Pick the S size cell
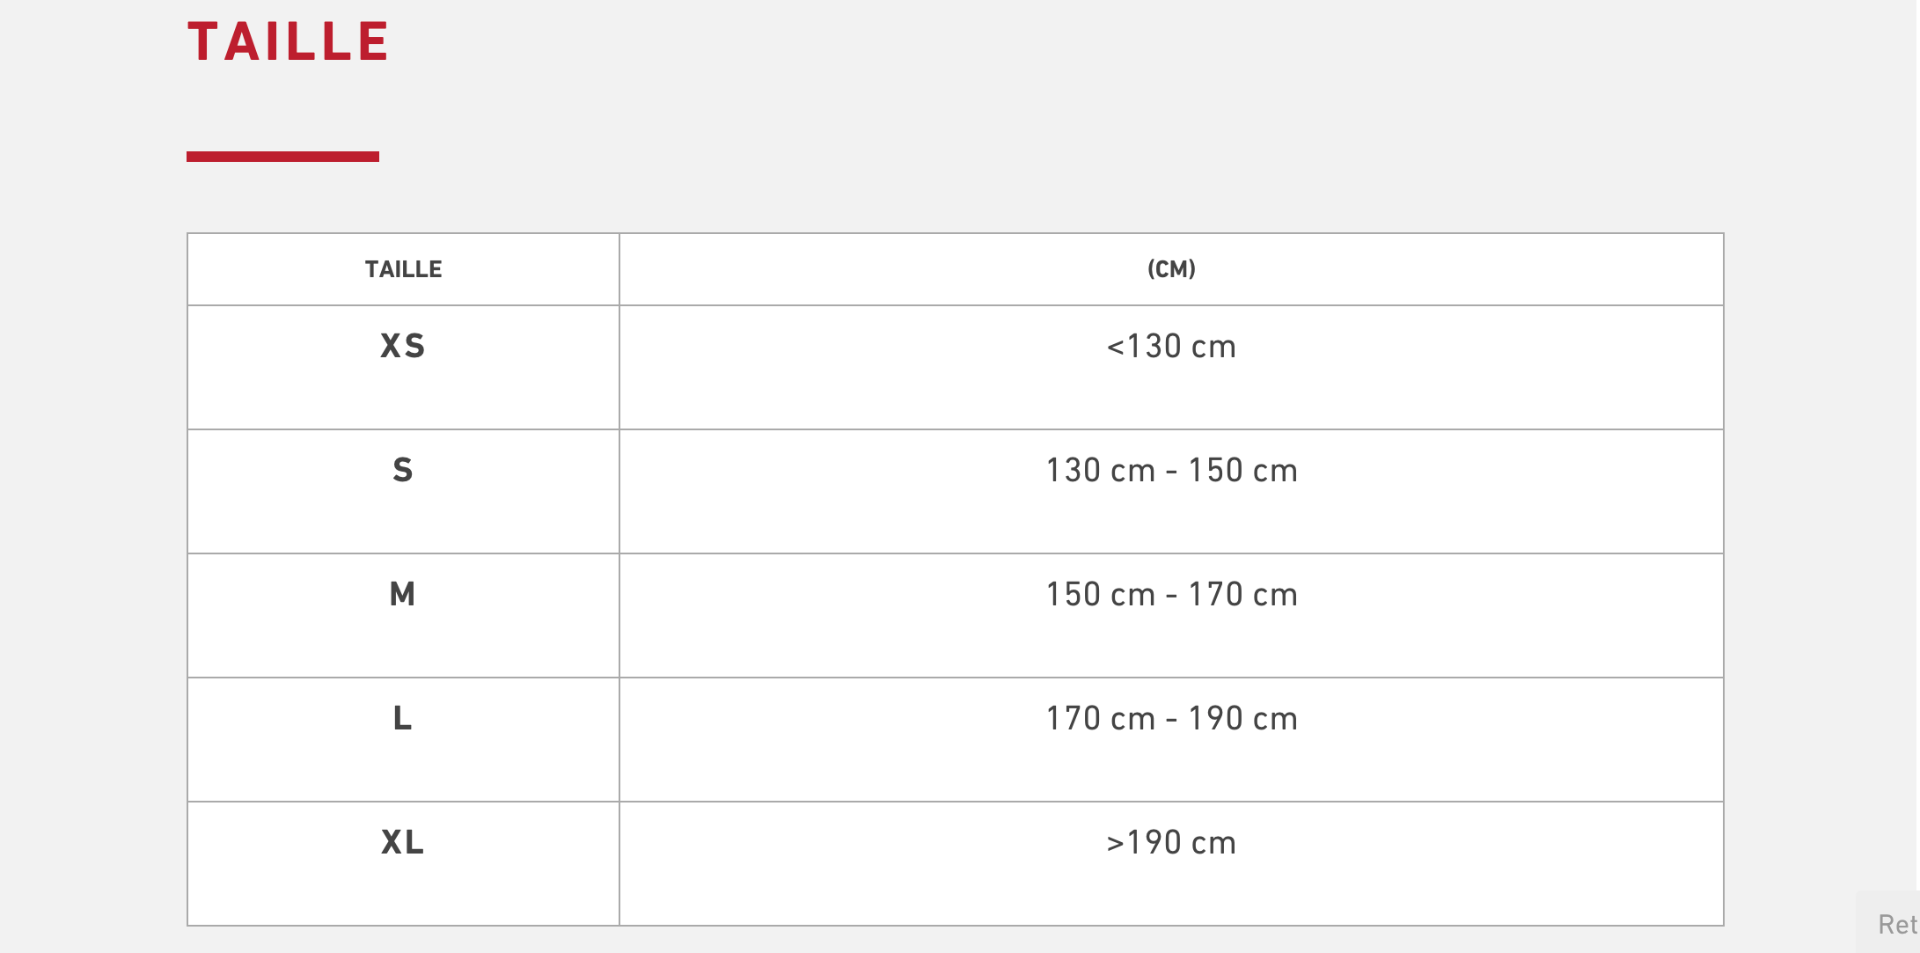 (x=403, y=470)
